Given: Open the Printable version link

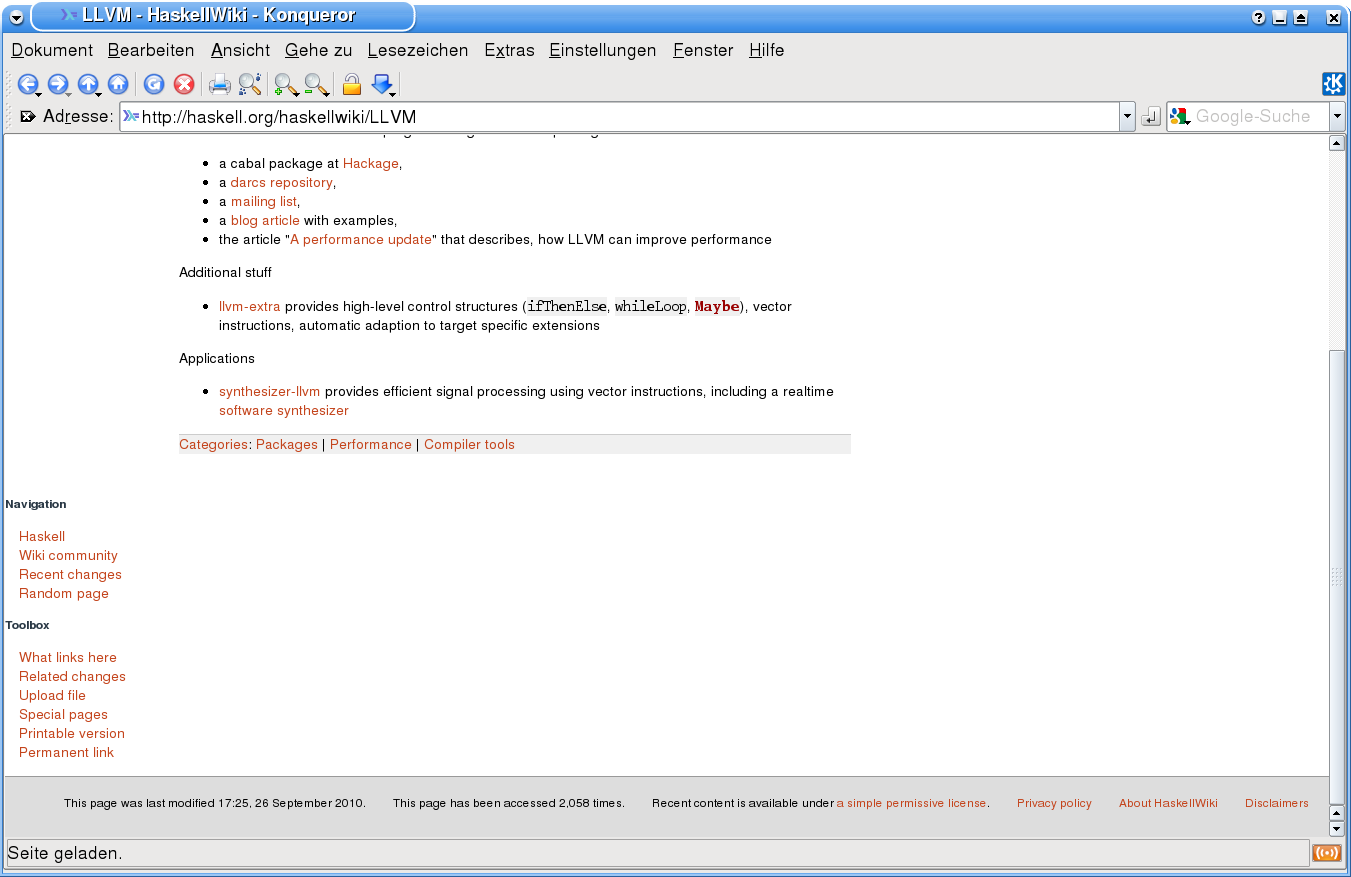Looking at the screenshot, I should pos(72,734).
